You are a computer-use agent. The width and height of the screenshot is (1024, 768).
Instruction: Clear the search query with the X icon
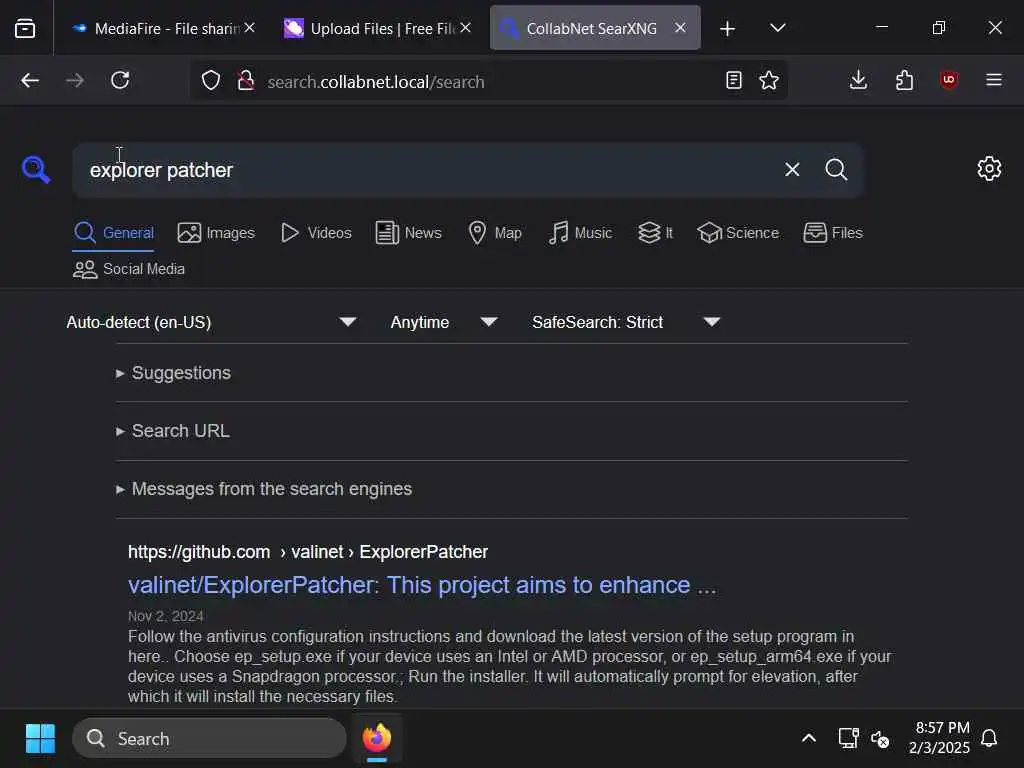[x=792, y=170]
